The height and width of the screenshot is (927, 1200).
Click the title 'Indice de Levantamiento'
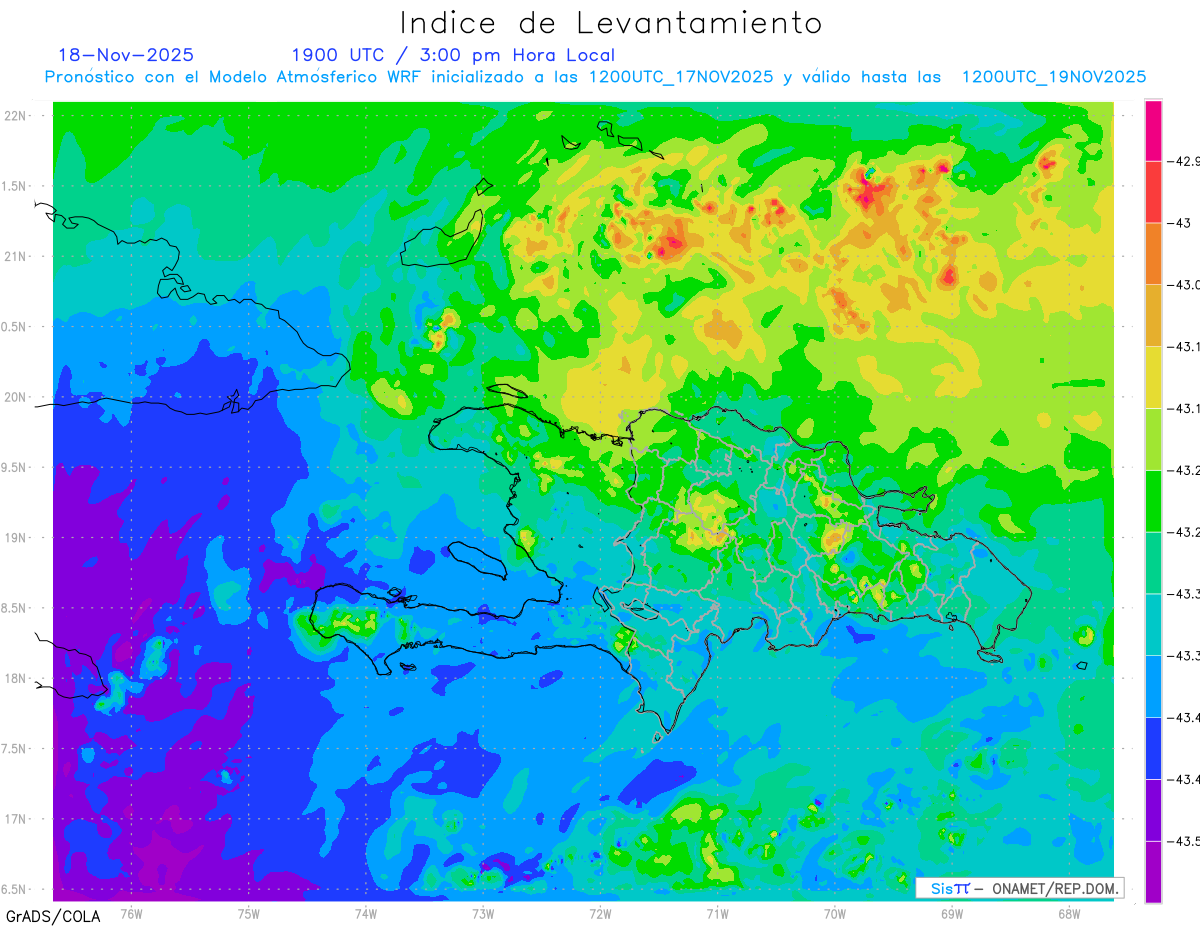611,22
